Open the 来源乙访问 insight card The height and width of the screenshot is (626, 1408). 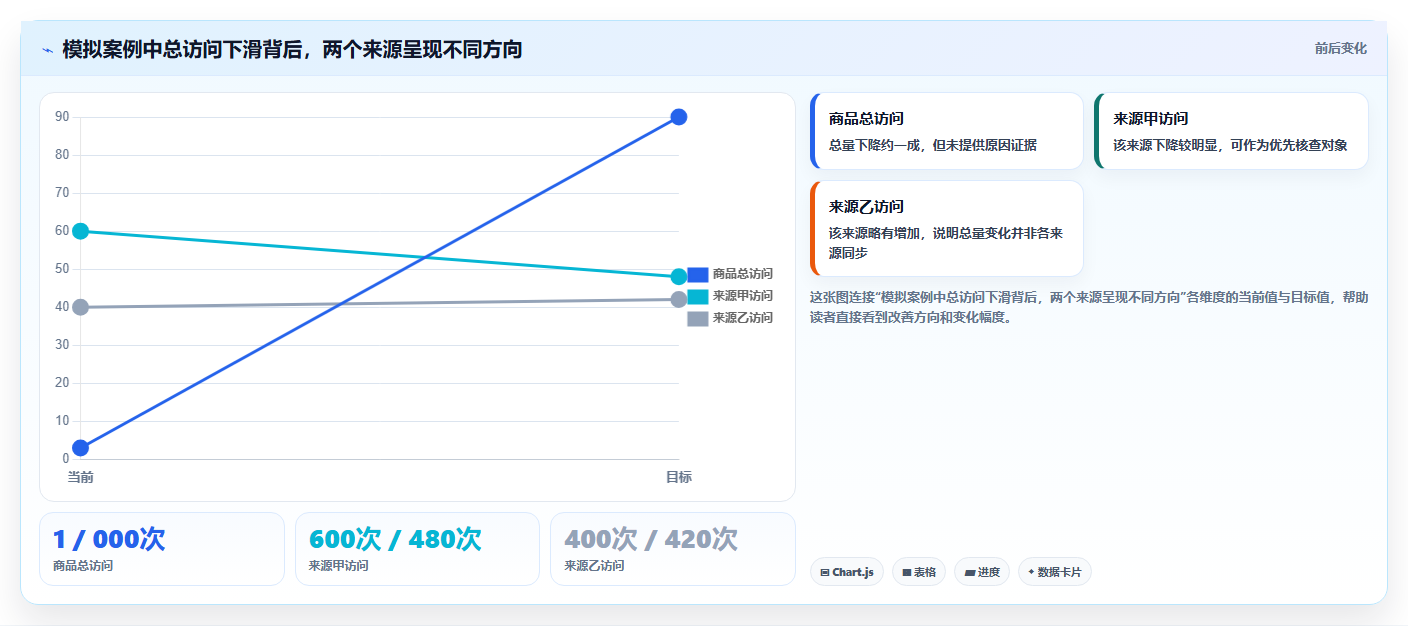947,228
